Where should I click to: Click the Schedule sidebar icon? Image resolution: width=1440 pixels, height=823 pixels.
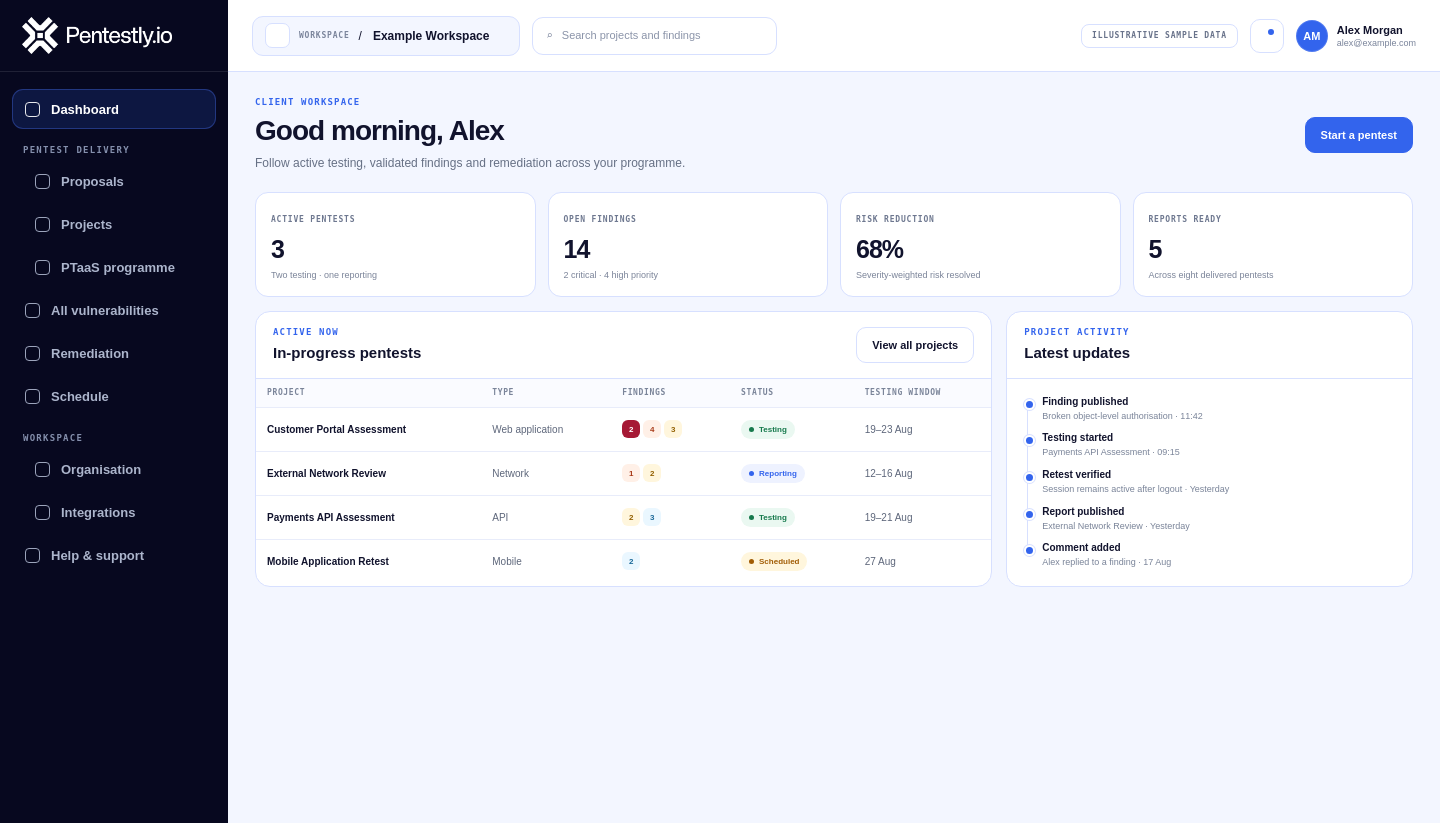point(33,396)
